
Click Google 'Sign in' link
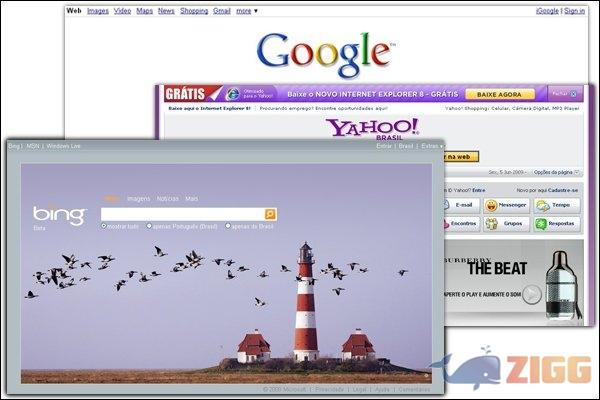574,11
